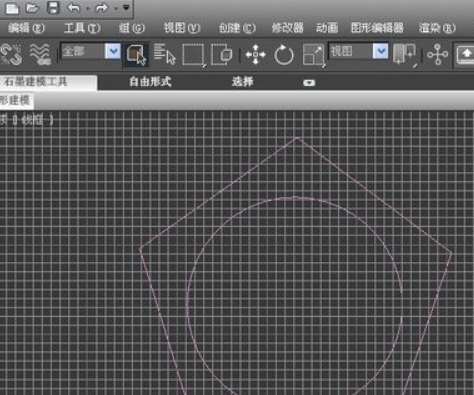
Task: Click the Bind to Space Warp icon
Action: coord(40,54)
